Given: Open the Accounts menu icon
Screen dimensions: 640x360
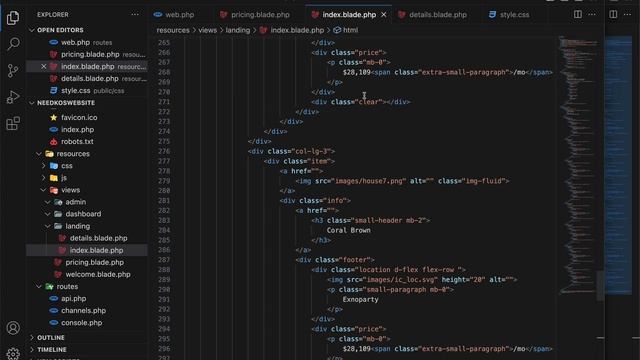Looking at the screenshot, I should [x=13, y=328].
